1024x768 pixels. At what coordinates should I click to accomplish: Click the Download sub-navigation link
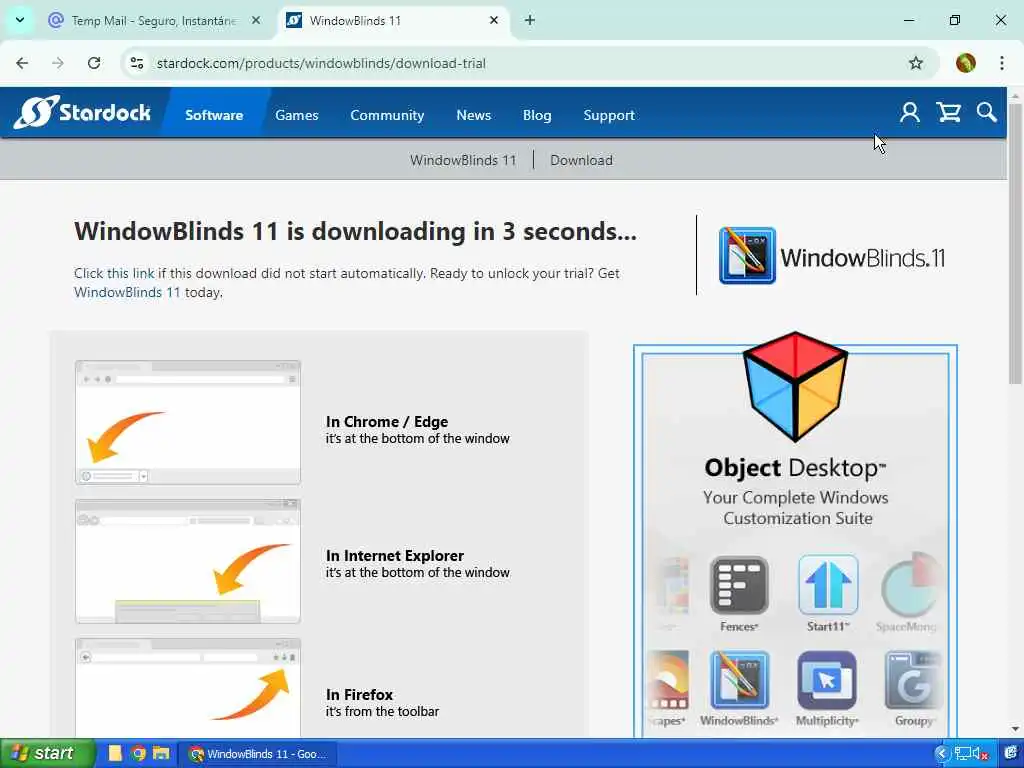[x=581, y=160]
